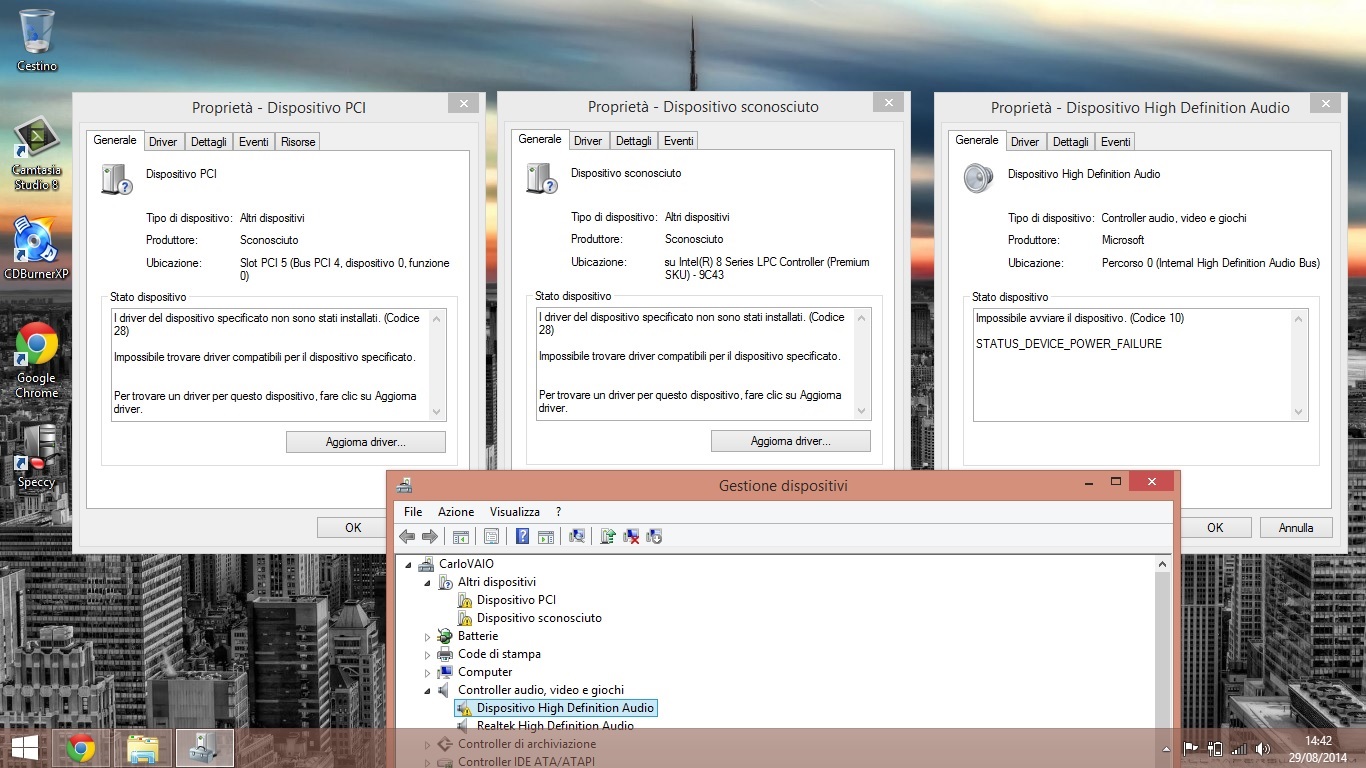Click the volume speaker tray icon
This screenshot has height=768, width=1366.
1263,748
